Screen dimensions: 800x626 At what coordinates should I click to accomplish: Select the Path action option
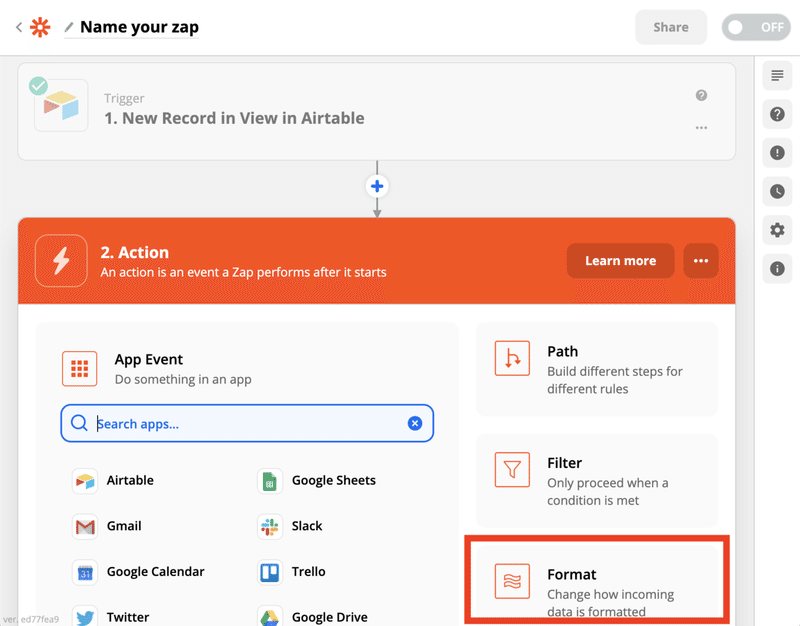click(597, 369)
